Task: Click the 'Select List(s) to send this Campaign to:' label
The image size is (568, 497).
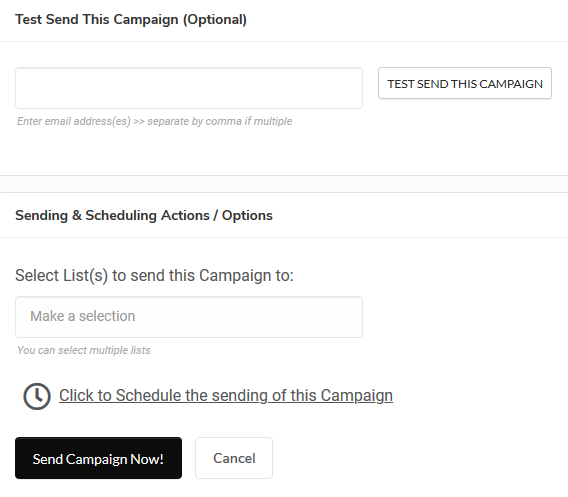Action: tap(154, 275)
